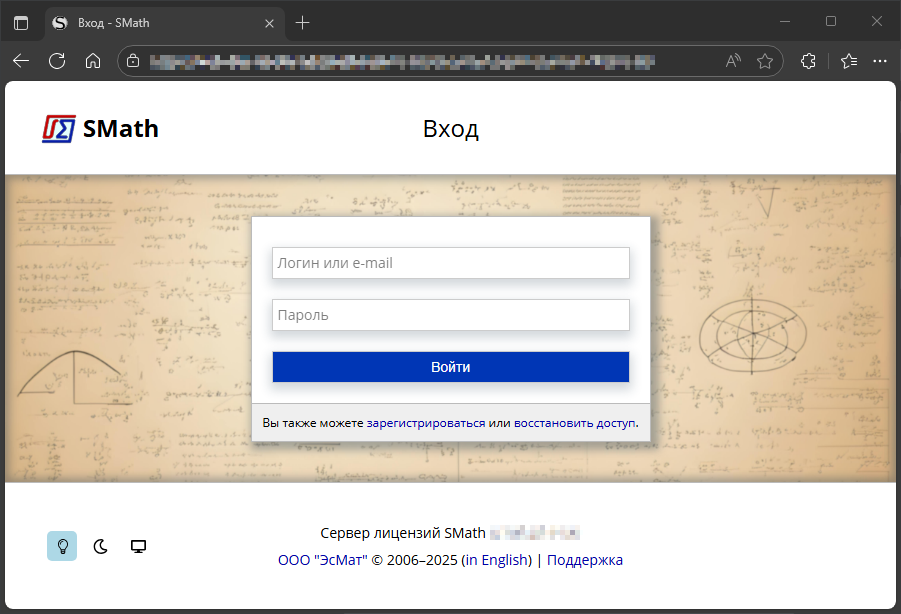
Task: Add this page to favorites
Action: 765,61
